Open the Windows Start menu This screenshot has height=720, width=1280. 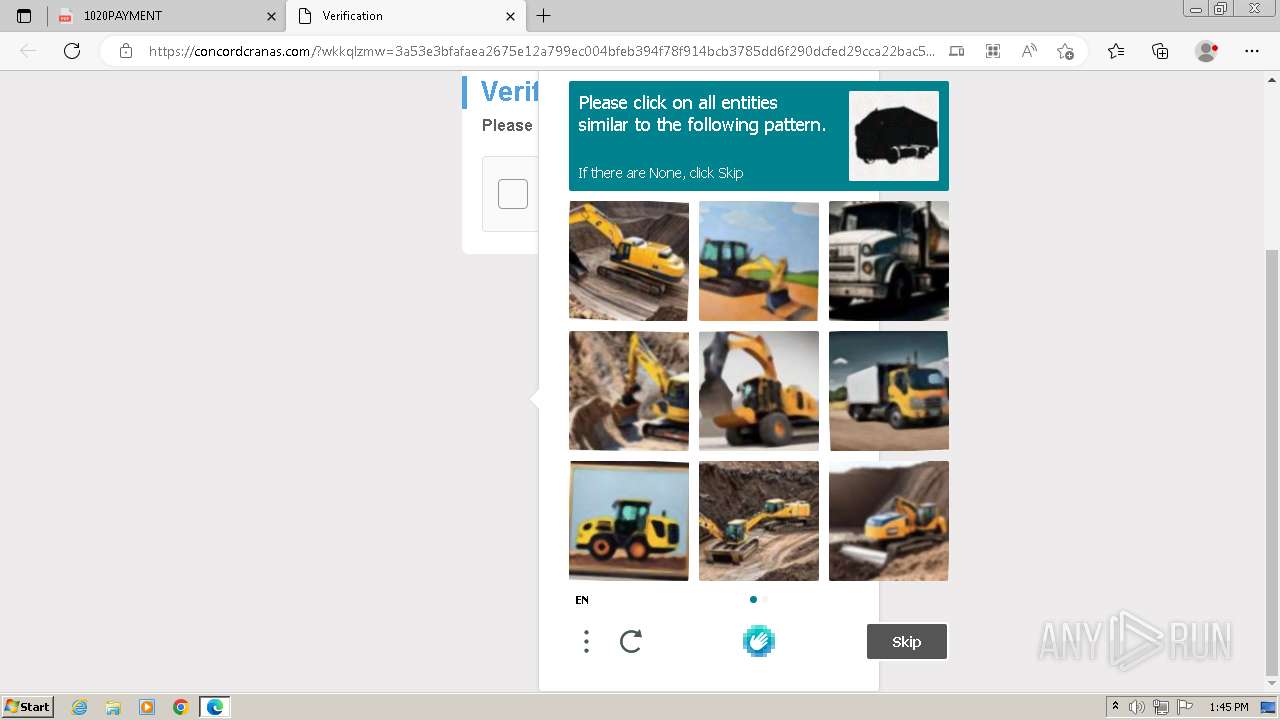(27, 706)
